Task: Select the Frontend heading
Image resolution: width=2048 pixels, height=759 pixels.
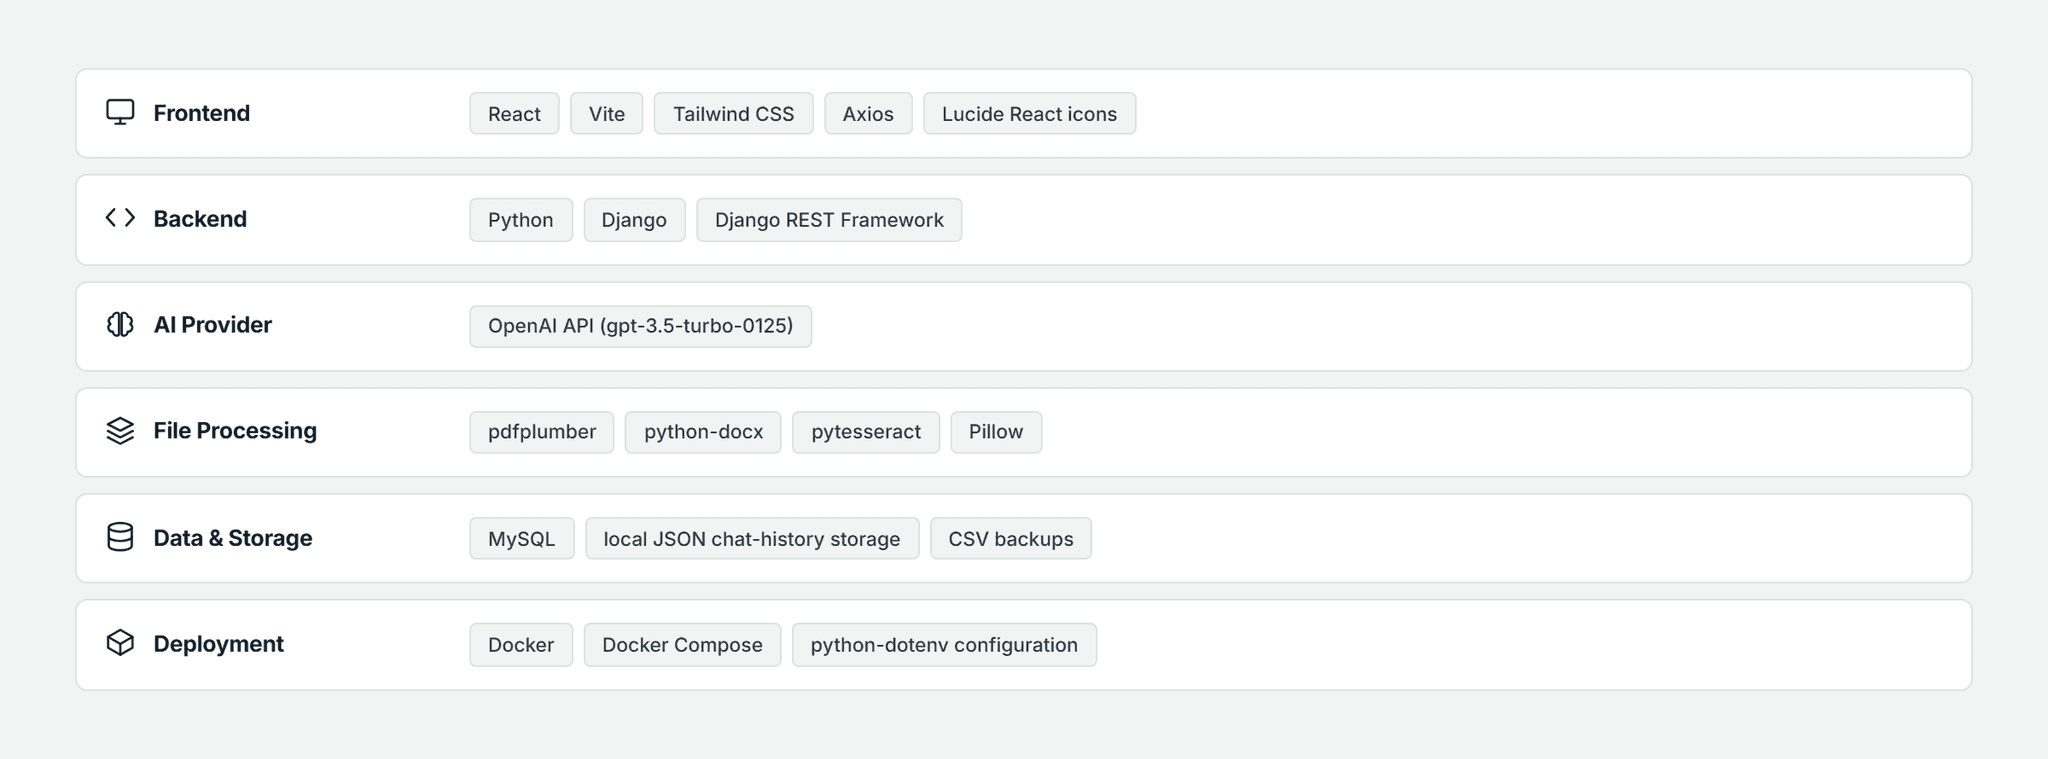Action: tap(202, 113)
